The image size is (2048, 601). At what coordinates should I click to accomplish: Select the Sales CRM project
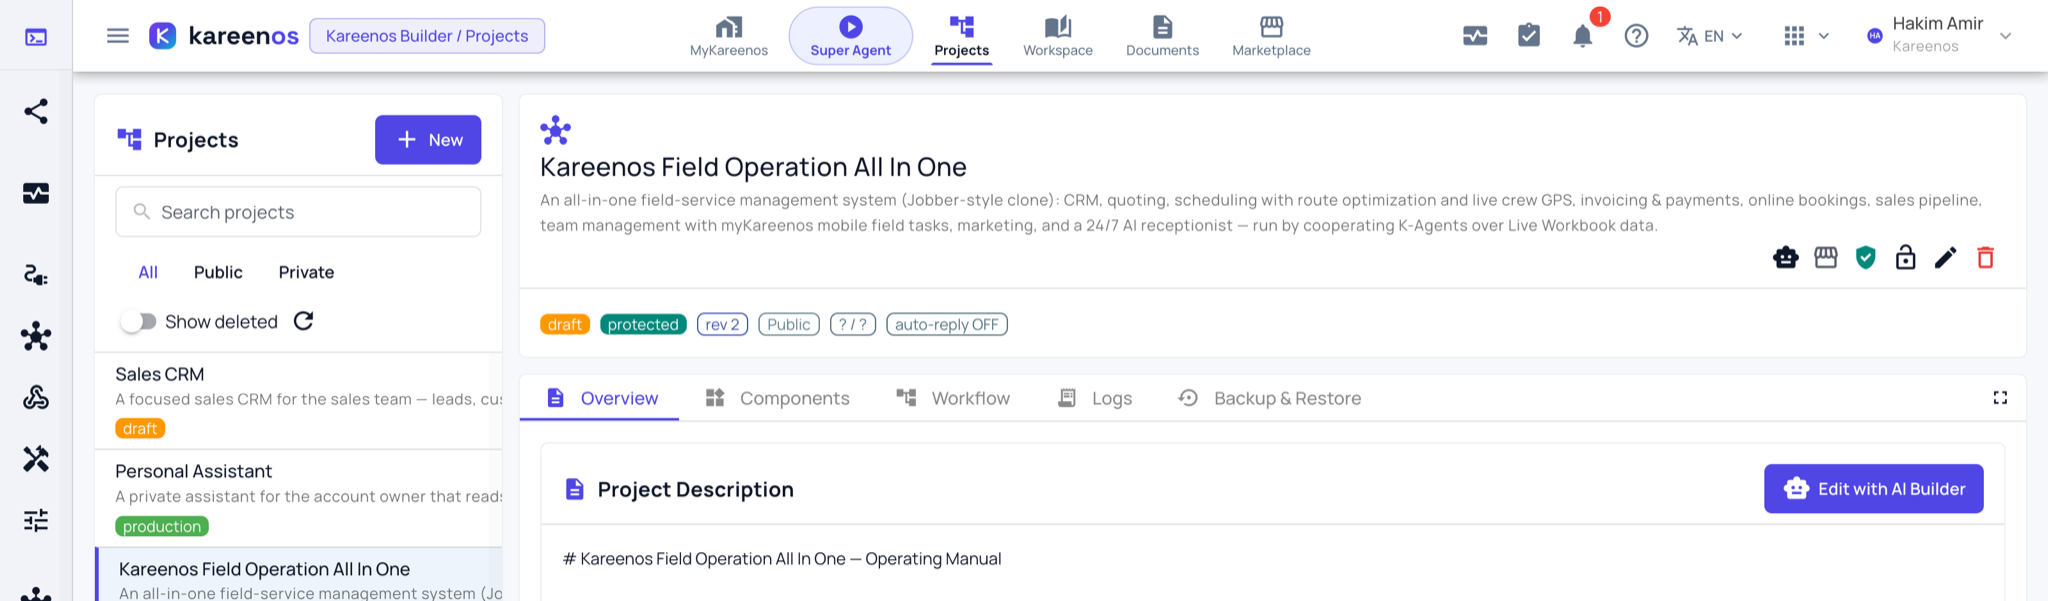[x=299, y=400]
